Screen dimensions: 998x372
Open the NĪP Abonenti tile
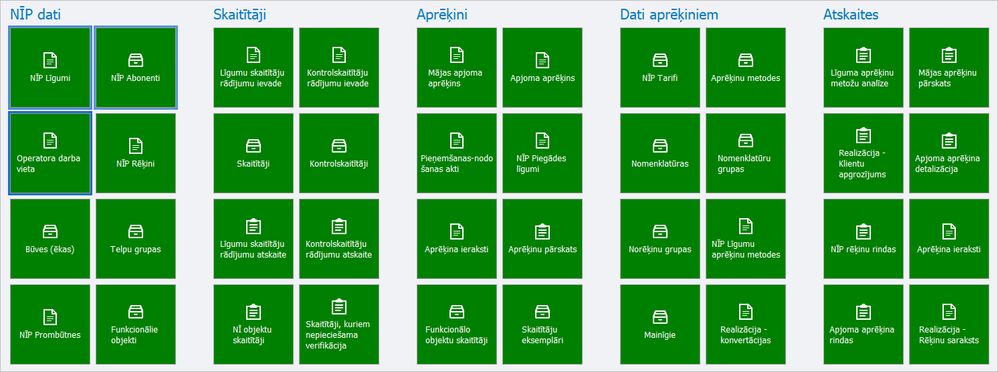[136, 68]
